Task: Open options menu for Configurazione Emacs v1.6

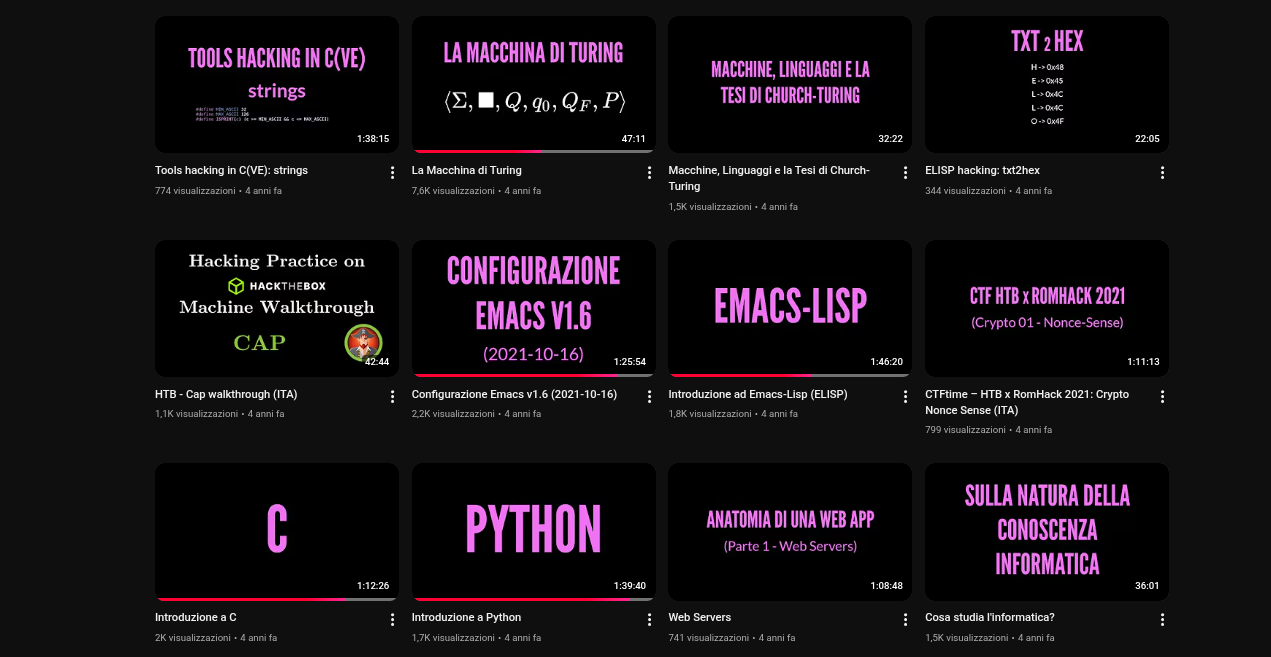Action: point(649,397)
